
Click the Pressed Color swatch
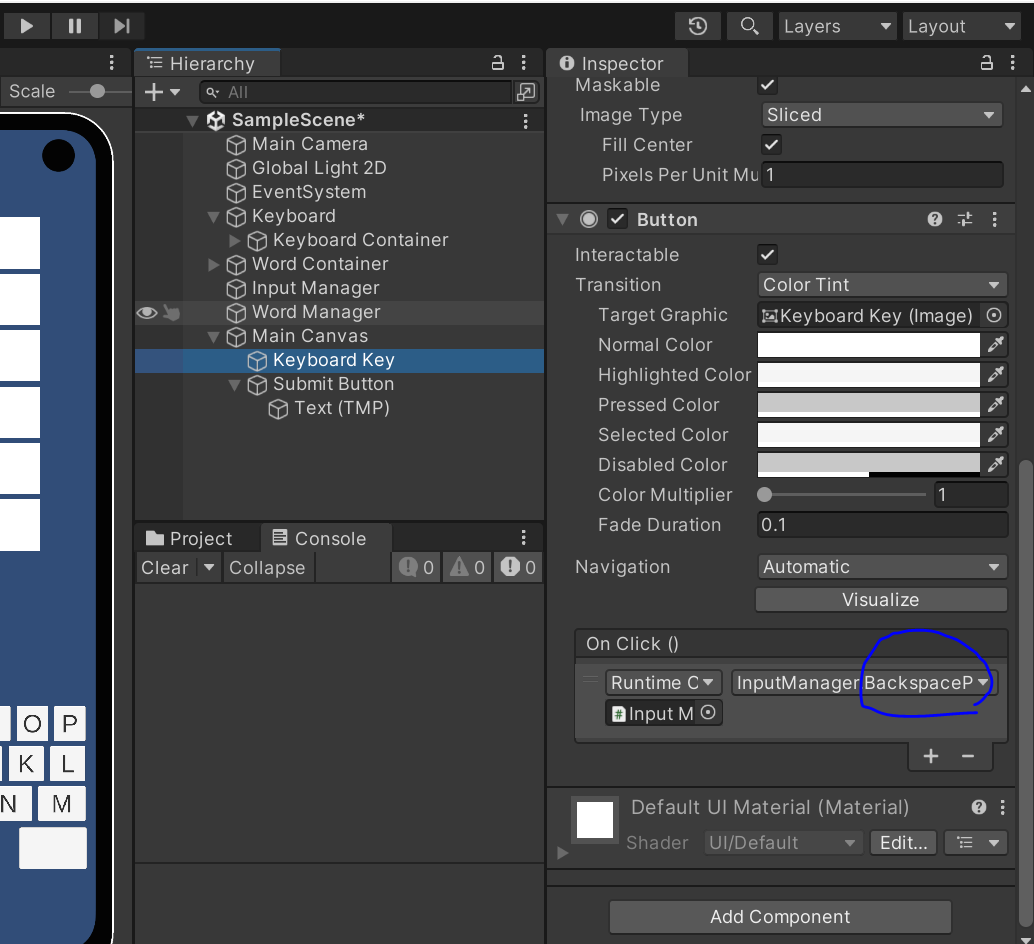click(868, 405)
